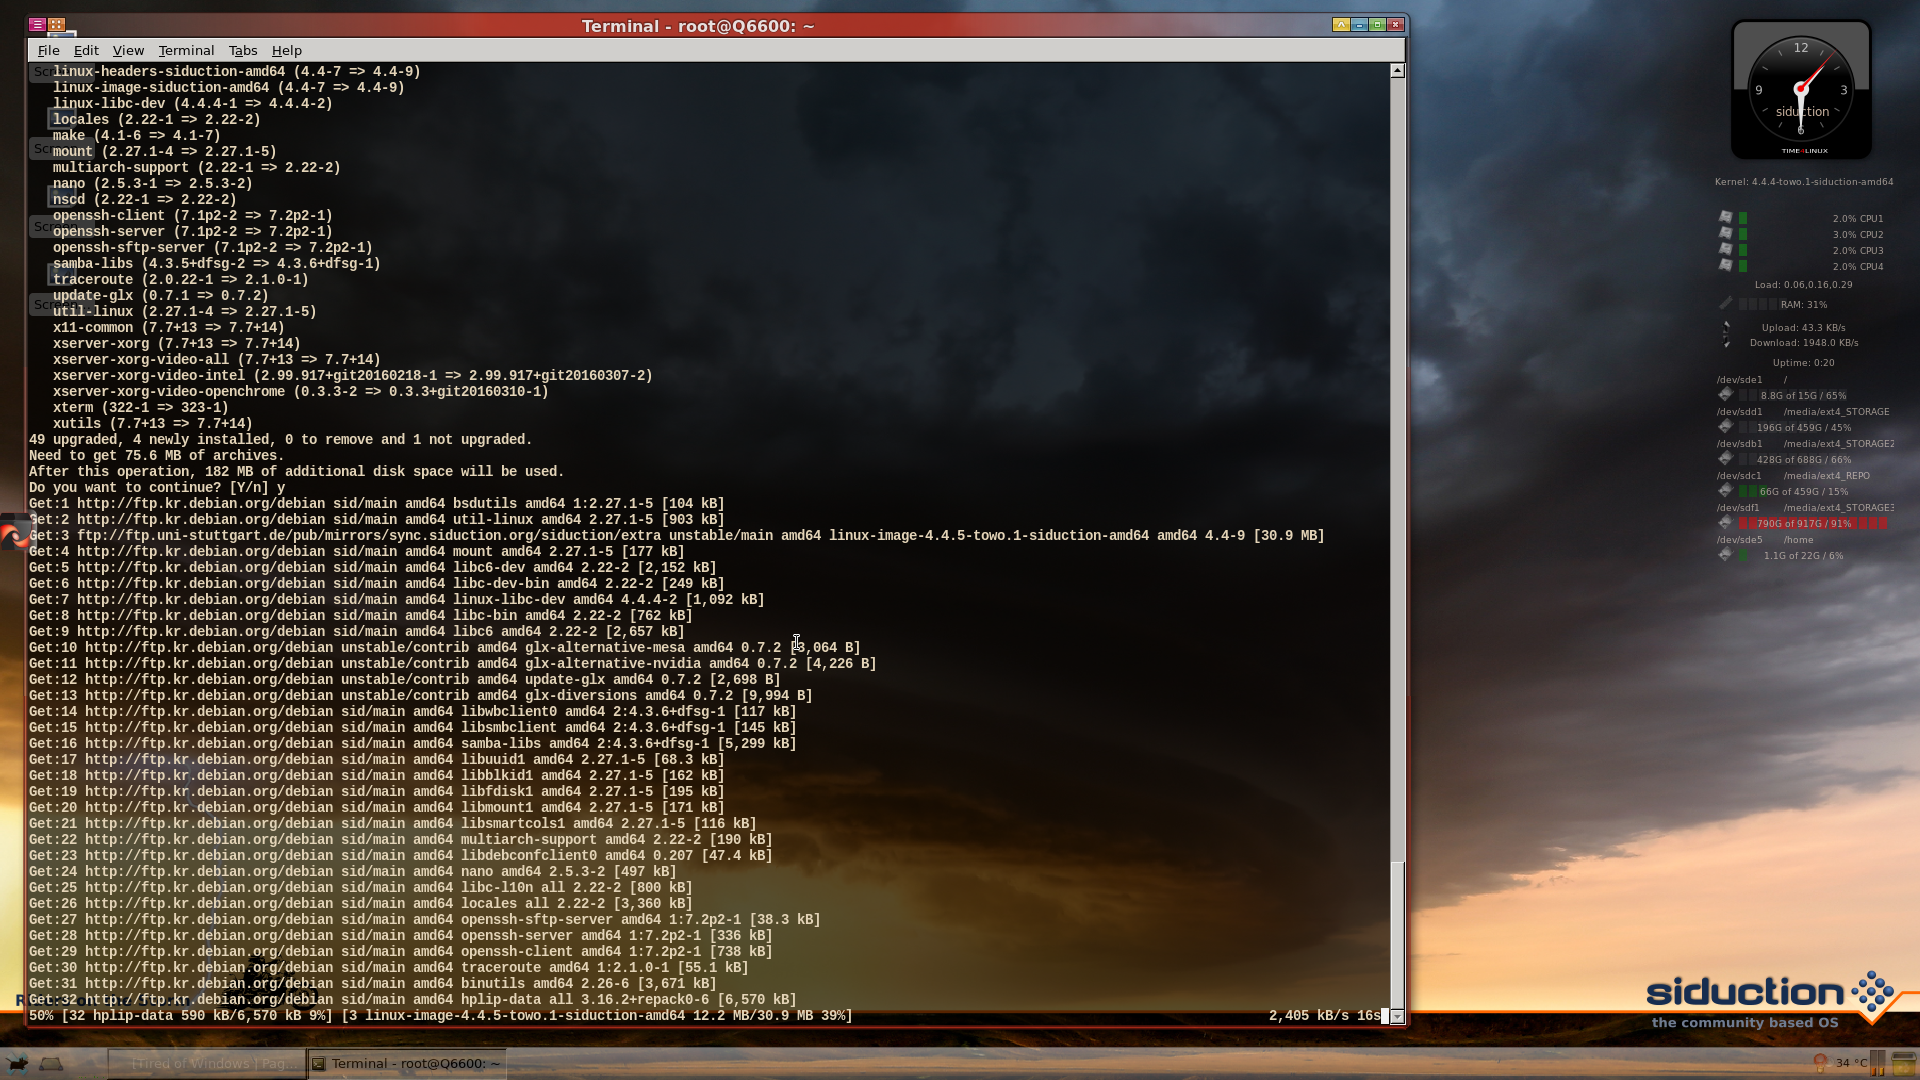Open the Help menu
Viewport: 1920px width, 1080px height.
click(x=286, y=50)
